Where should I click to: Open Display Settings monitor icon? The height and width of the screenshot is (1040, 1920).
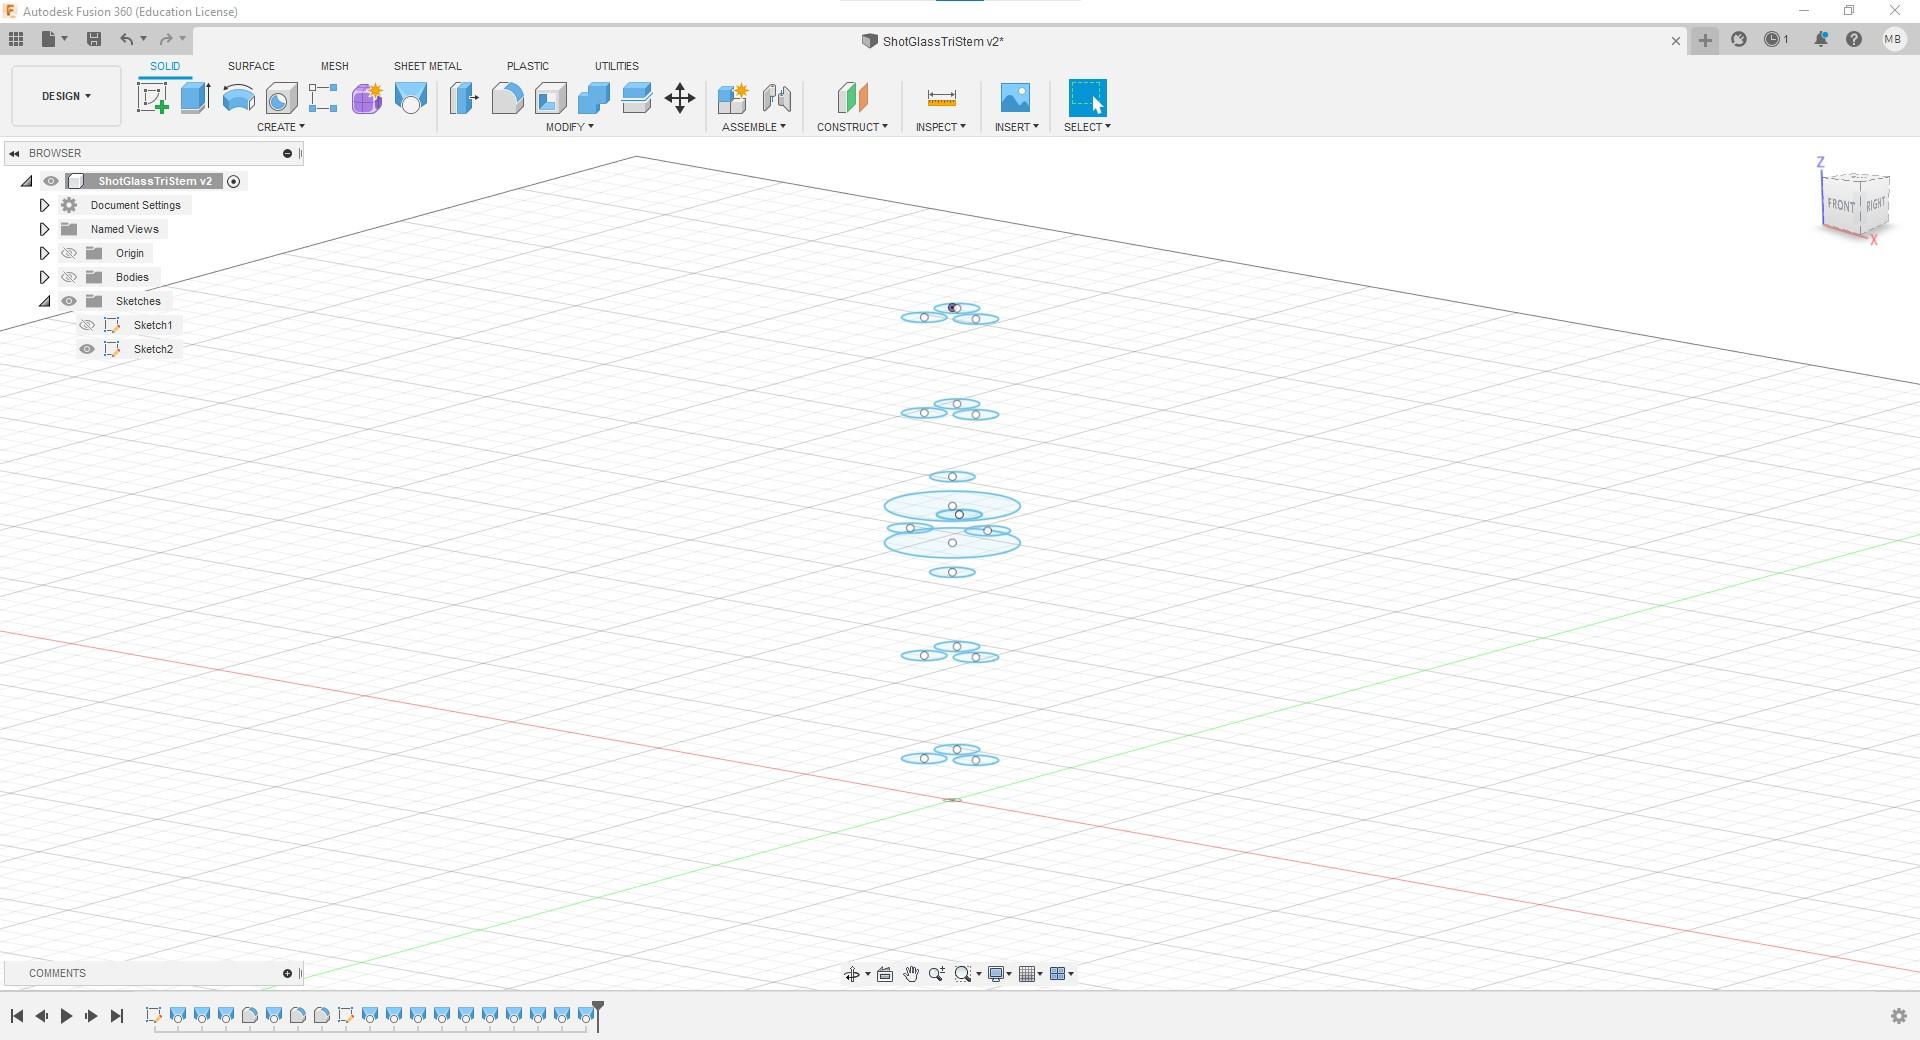996,974
